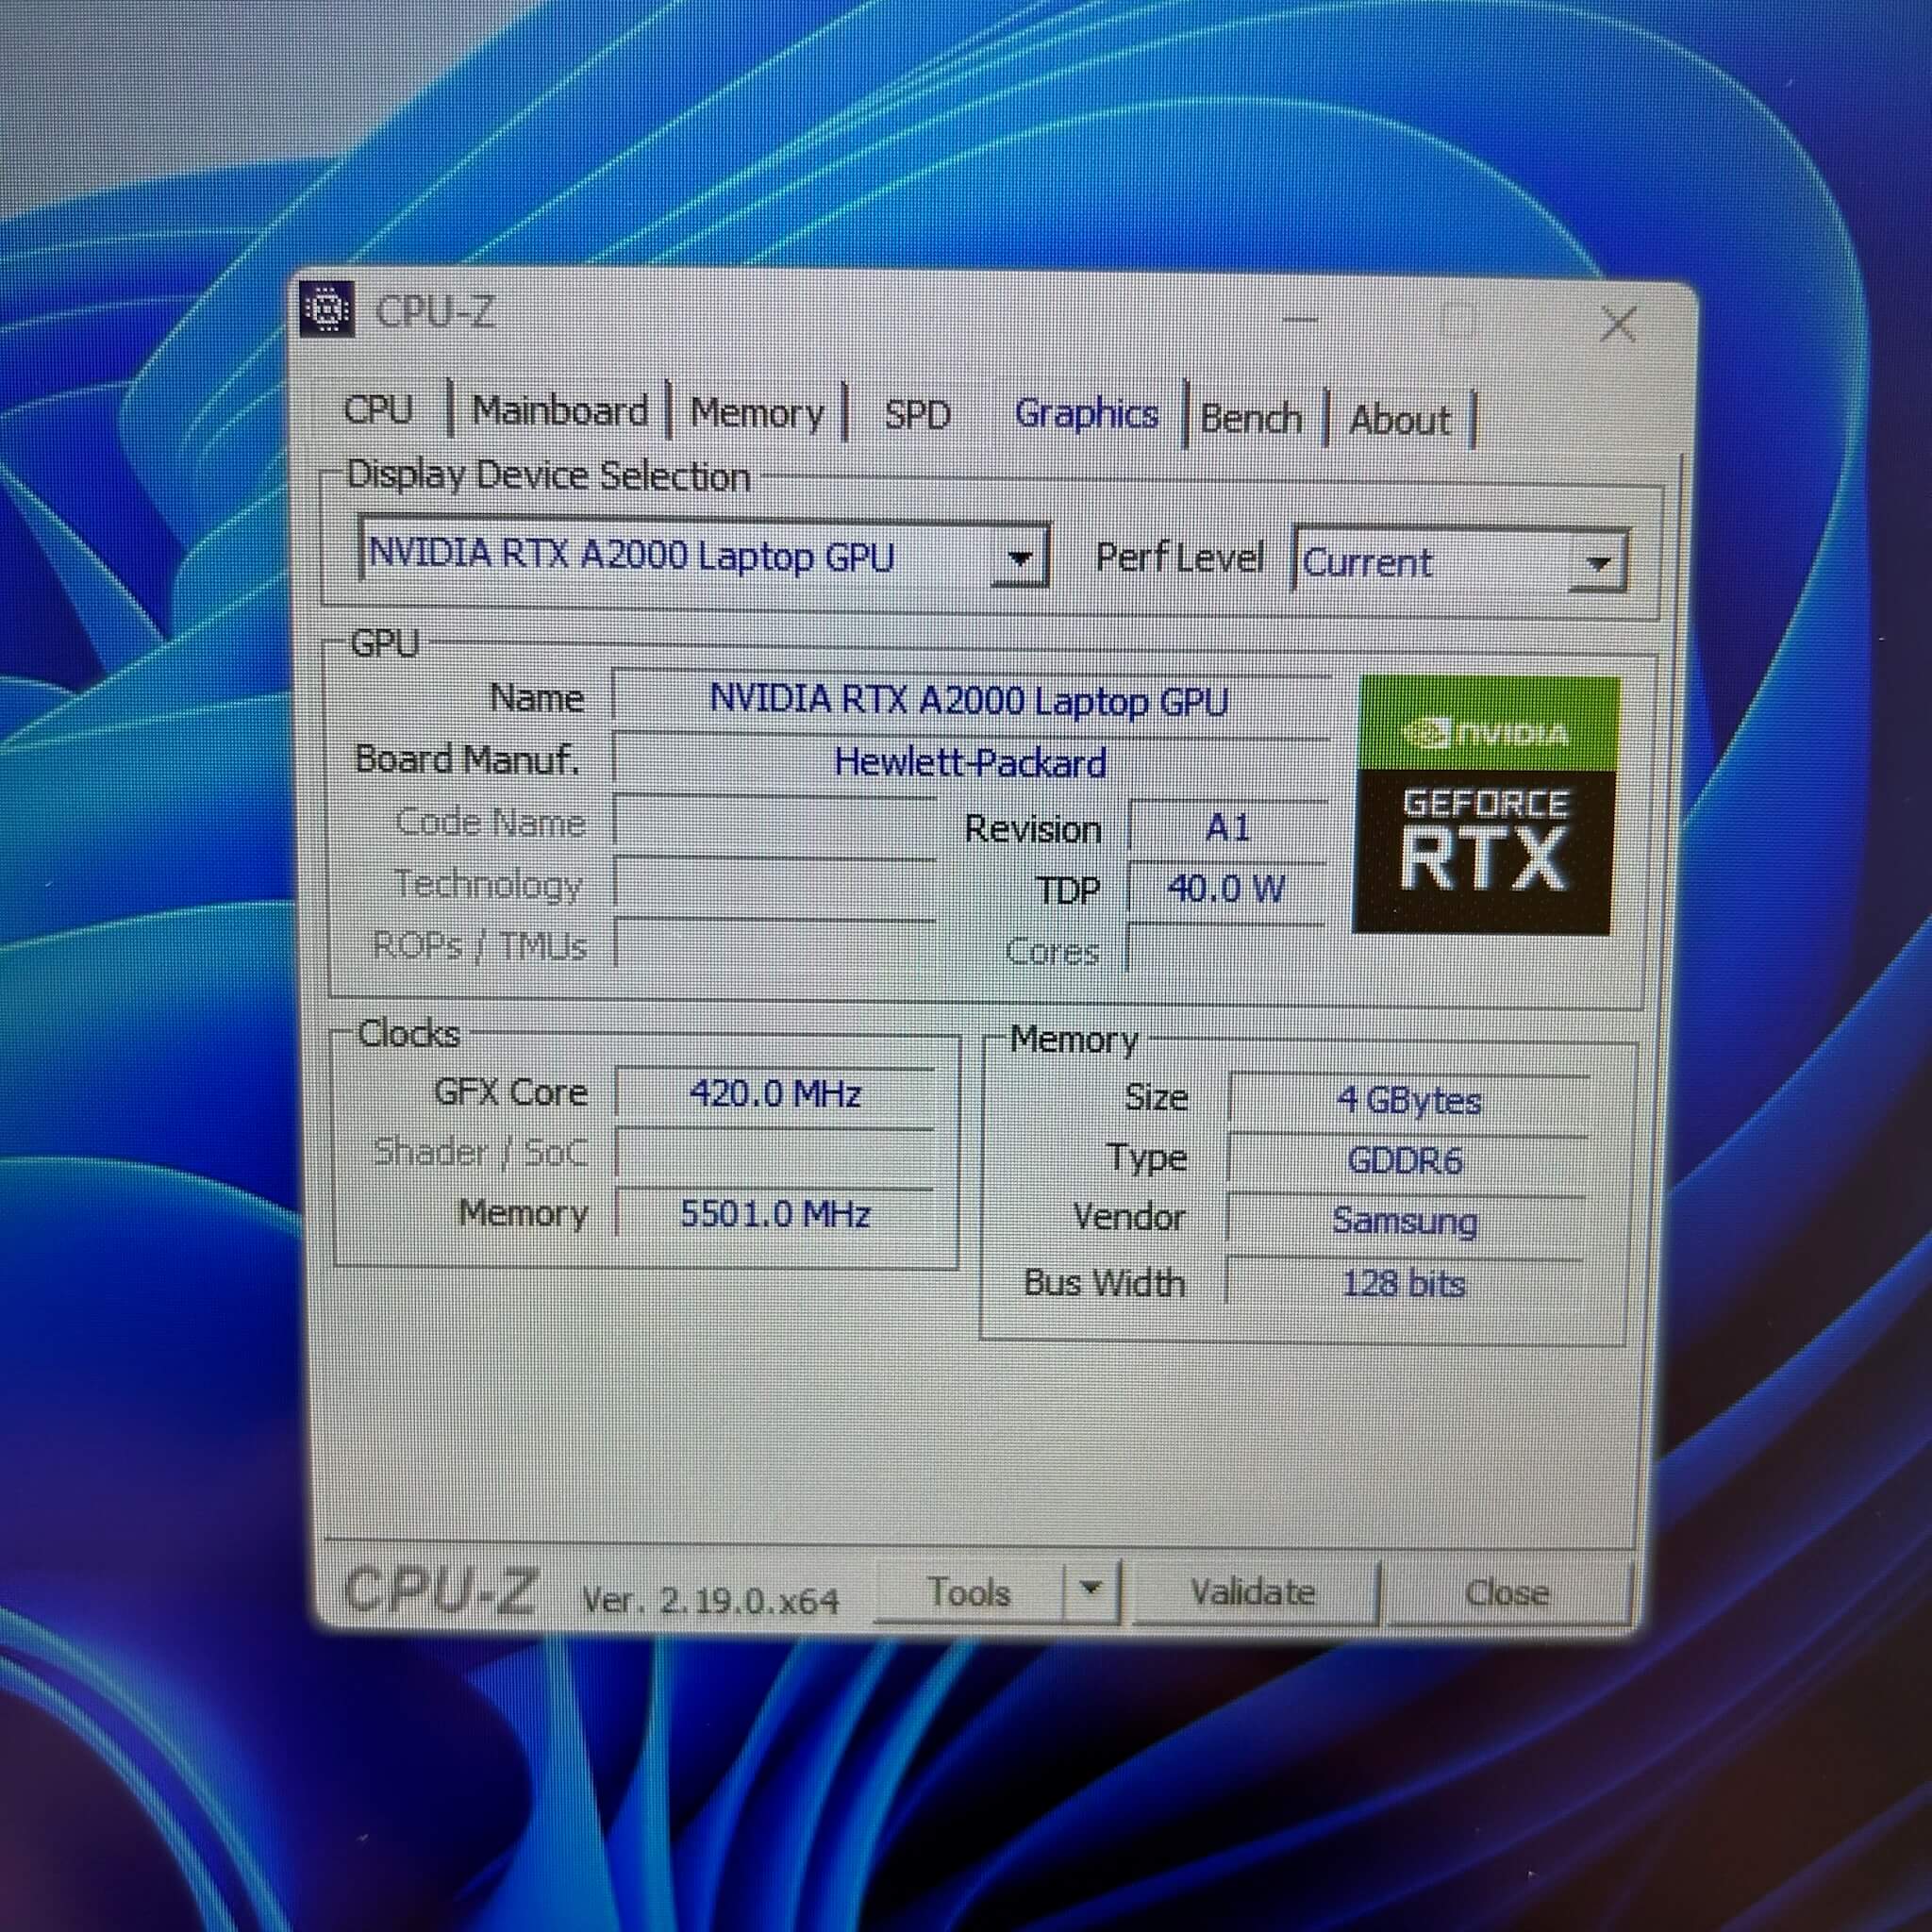Screen dimensions: 1932x1932
Task: Click the empty Cores field
Action: (x=1225, y=949)
